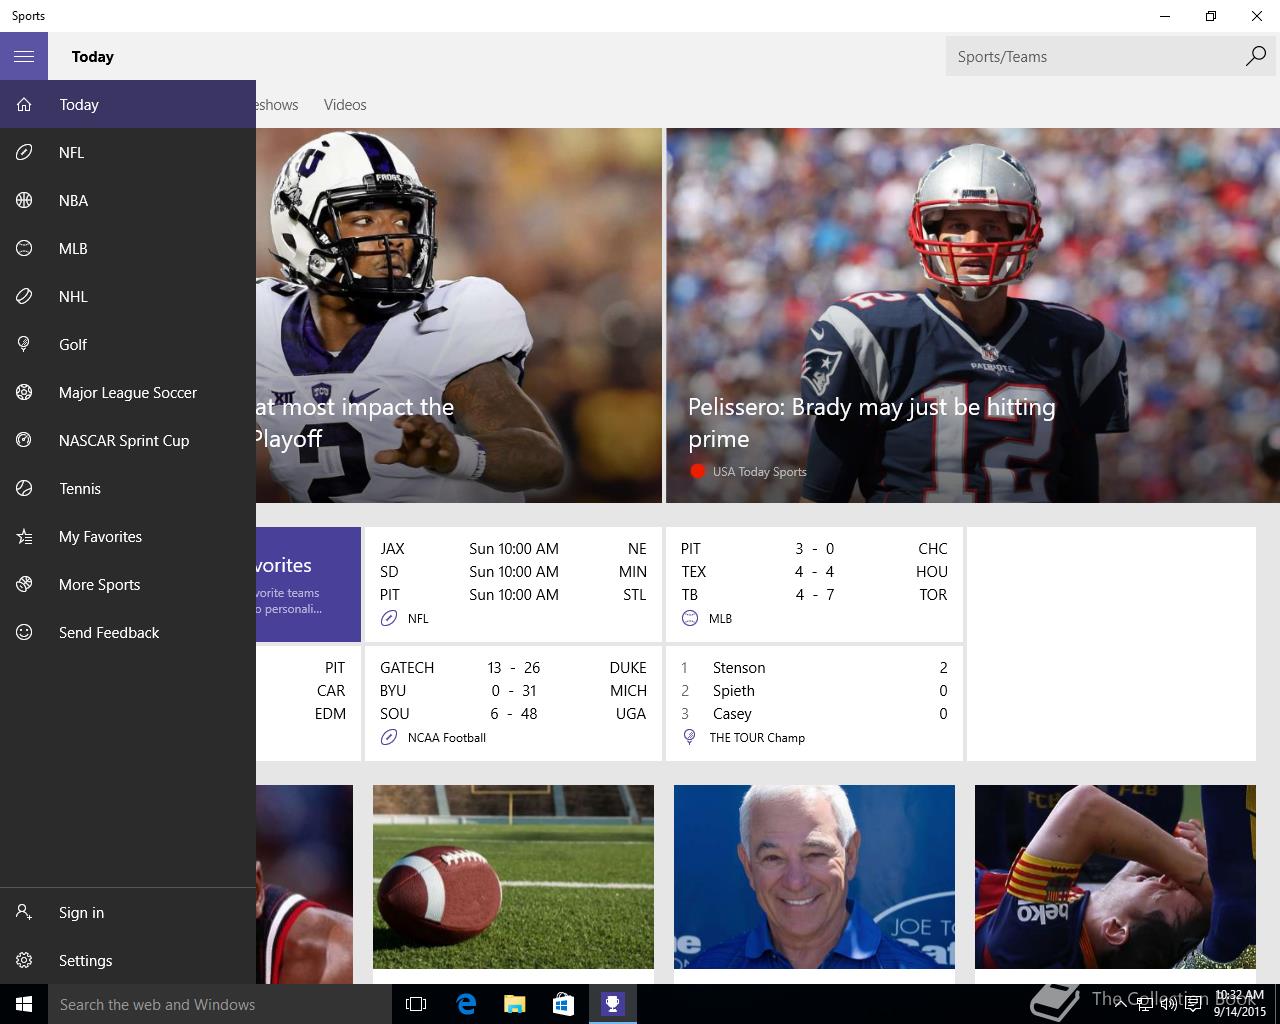
Task: Click the taskbar clock and date
Action: coord(1240,1004)
